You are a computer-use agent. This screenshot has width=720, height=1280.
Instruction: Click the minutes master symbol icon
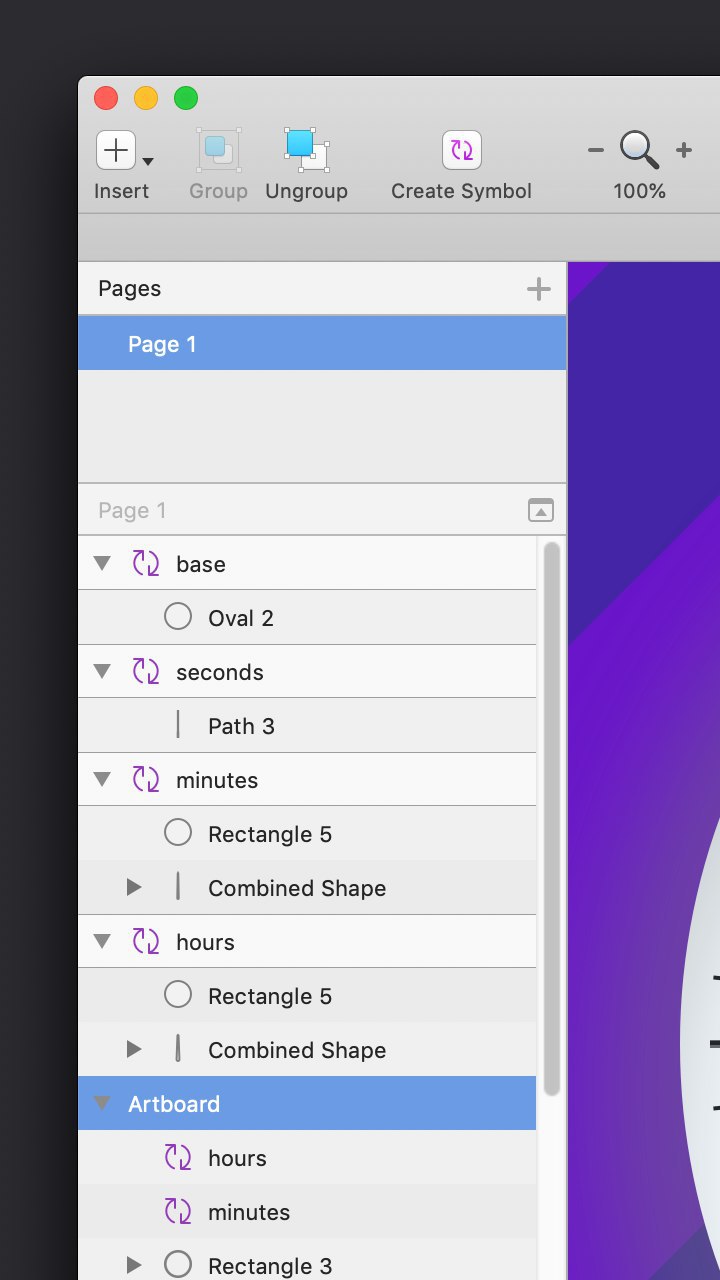point(146,779)
